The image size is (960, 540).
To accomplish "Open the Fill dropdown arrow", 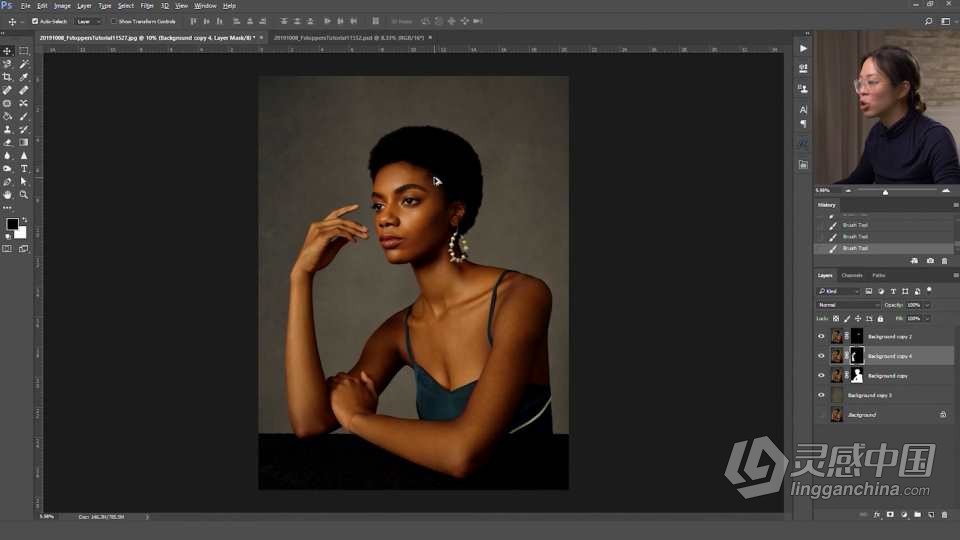I will tap(927, 318).
